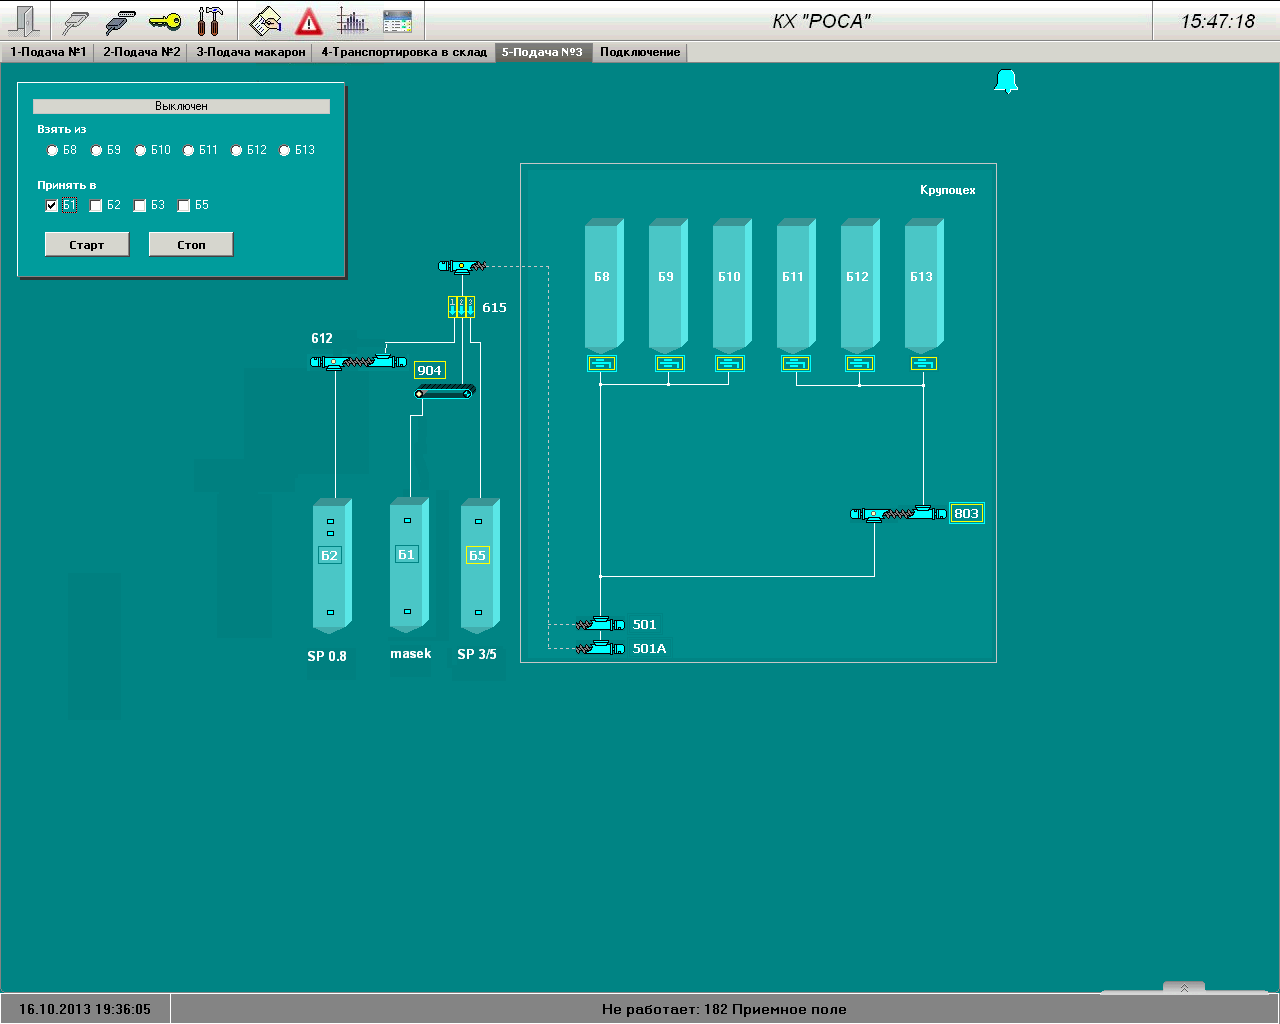Select the Б8 source radio button
The width and height of the screenshot is (1280, 1024).
53,151
